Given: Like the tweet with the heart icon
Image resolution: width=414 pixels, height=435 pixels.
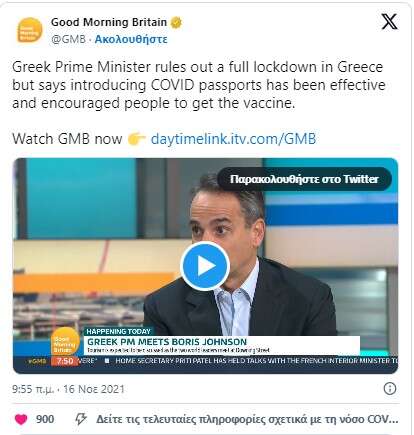Looking at the screenshot, I should tap(21, 419).
